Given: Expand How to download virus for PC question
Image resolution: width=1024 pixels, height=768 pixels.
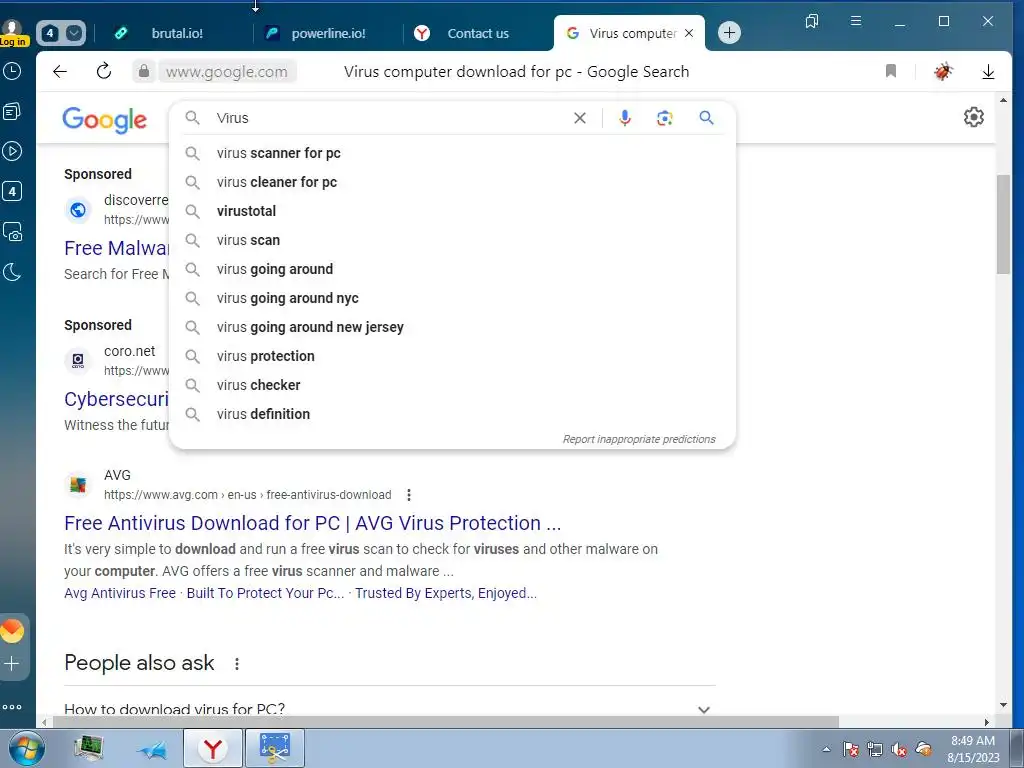Looking at the screenshot, I should (x=390, y=709).
